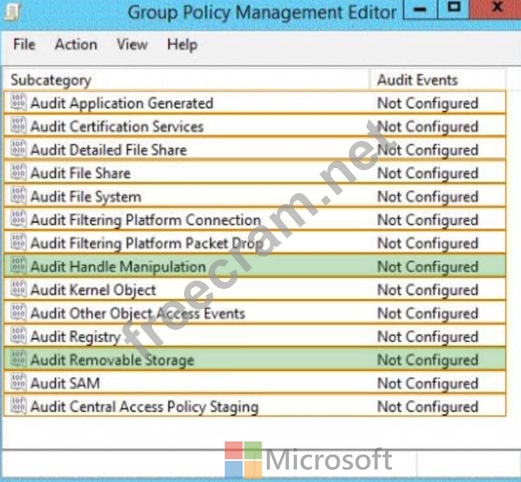Click Not Configured value for Audit Other Object Access Events
Screen dimensions: 521x482
coord(428,313)
